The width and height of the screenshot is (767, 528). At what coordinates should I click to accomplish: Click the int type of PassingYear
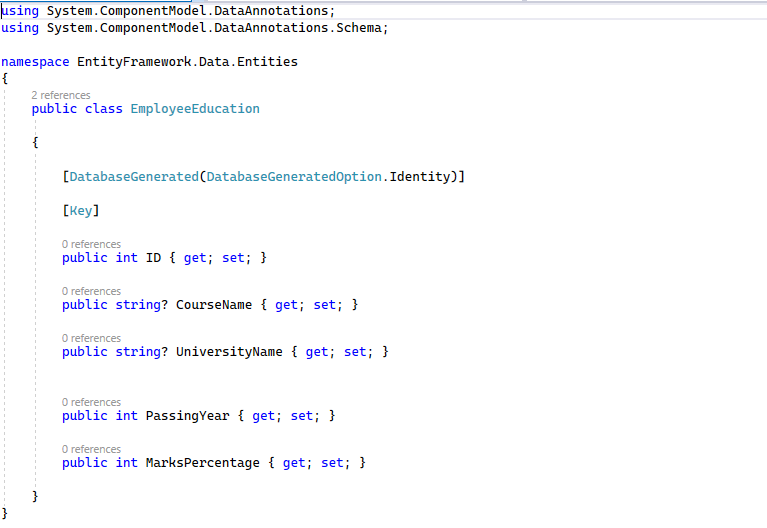127,416
